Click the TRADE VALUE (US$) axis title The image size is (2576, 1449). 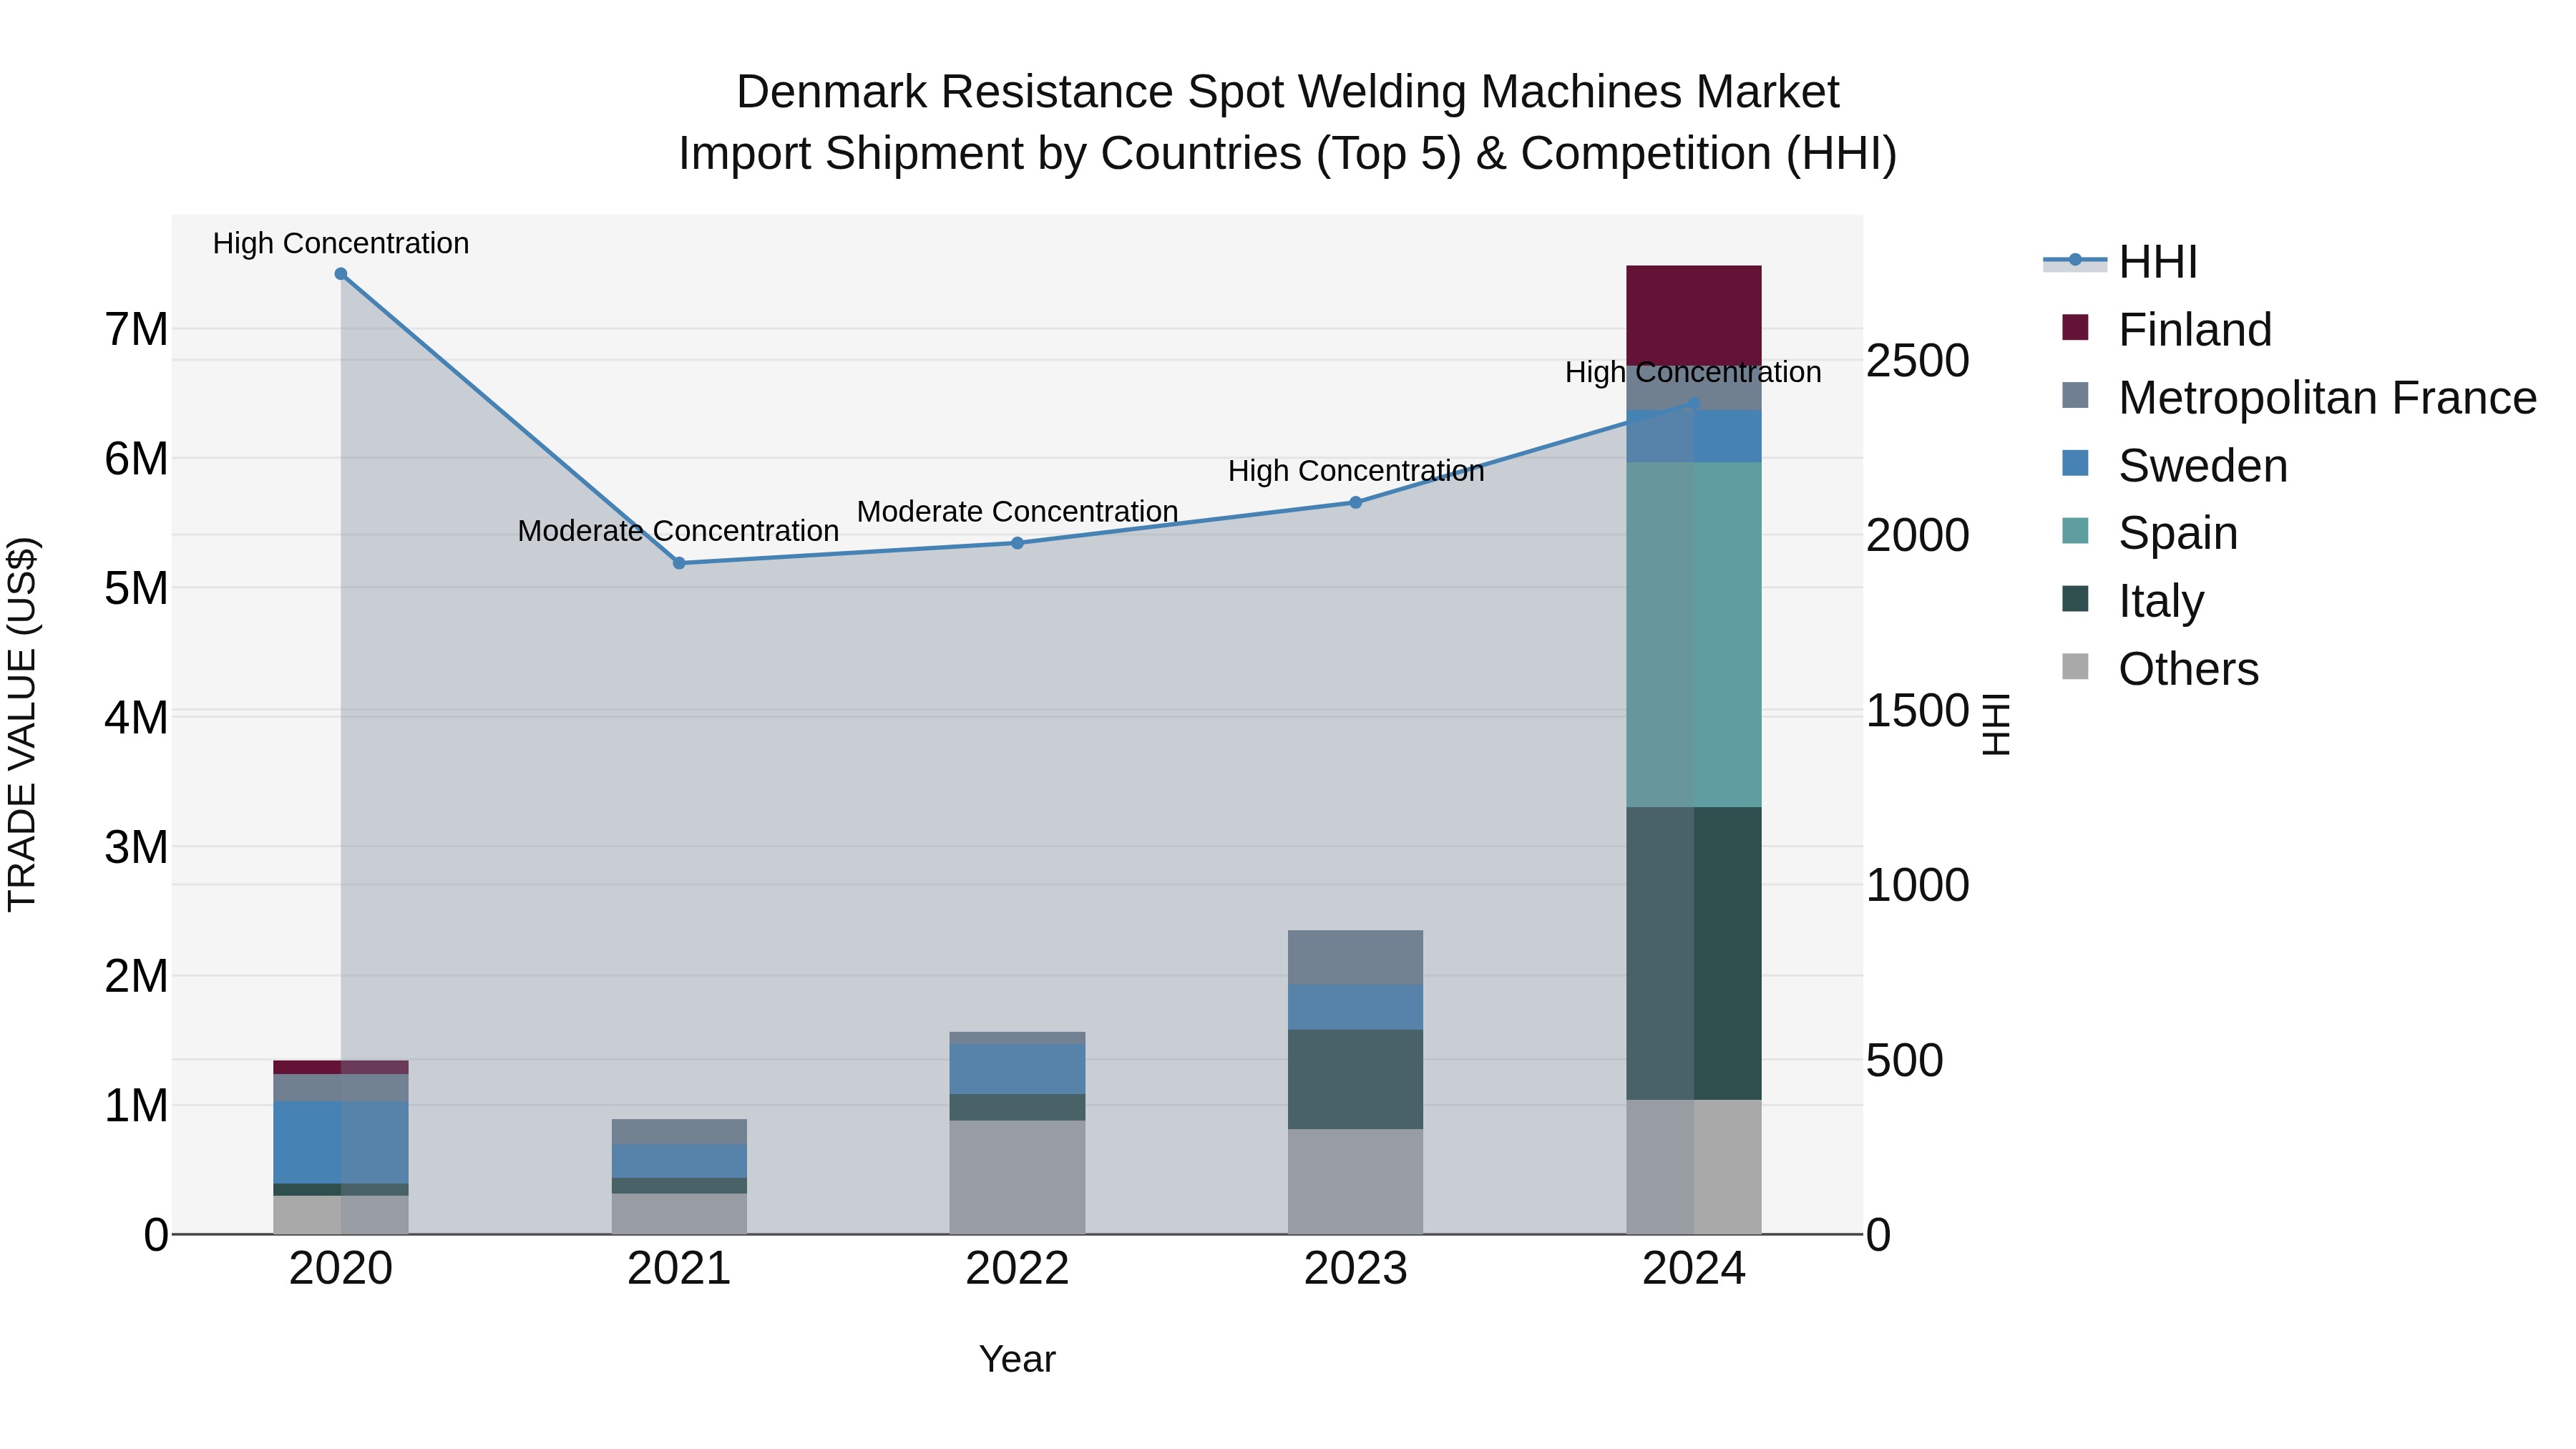click(22, 724)
